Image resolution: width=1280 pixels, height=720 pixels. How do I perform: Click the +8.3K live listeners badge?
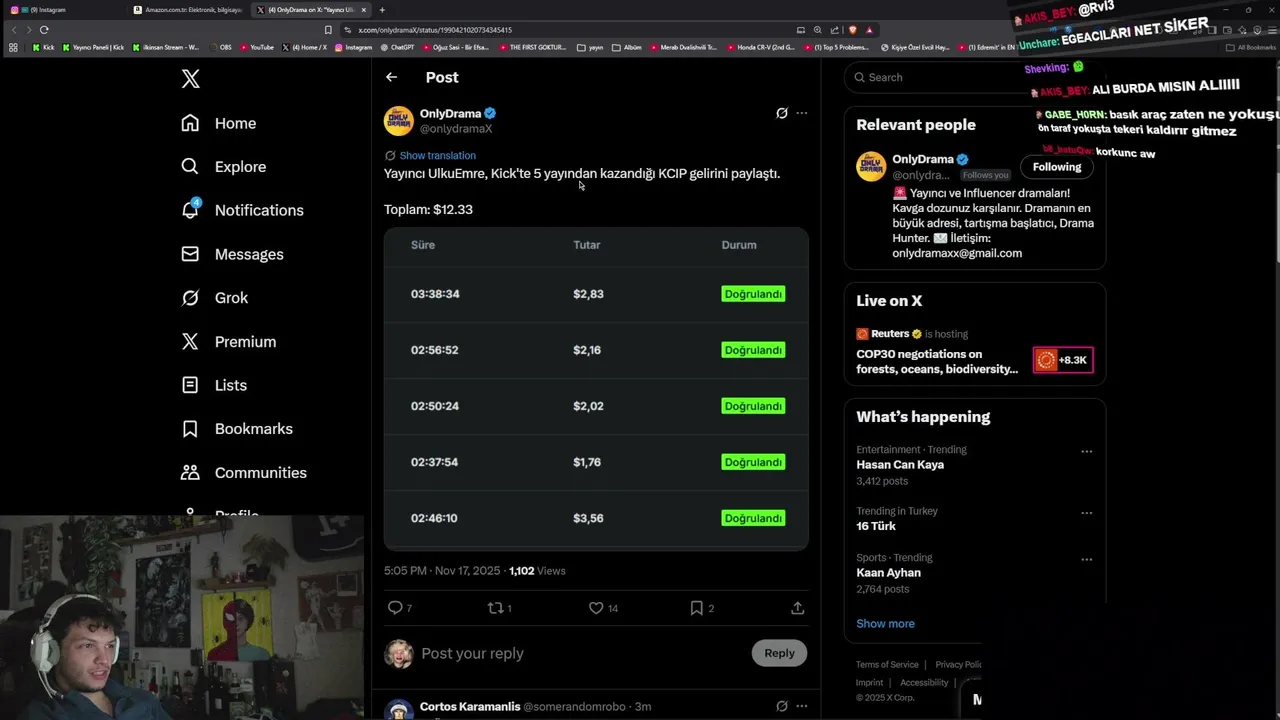point(1063,360)
